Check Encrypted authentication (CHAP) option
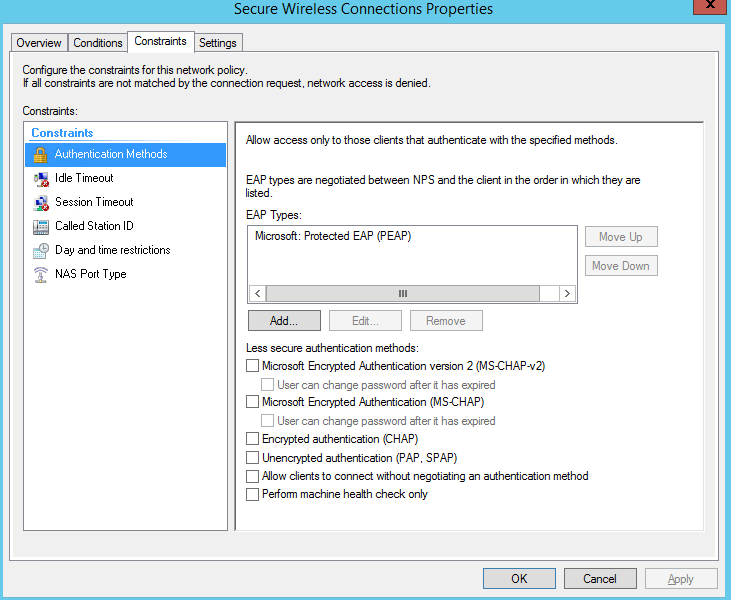Image resolution: width=731 pixels, height=600 pixels. tap(252, 439)
